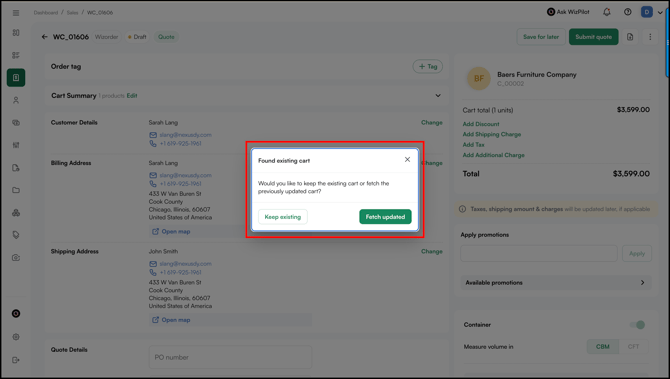Focus the Apply promotions input field

pos(539,253)
